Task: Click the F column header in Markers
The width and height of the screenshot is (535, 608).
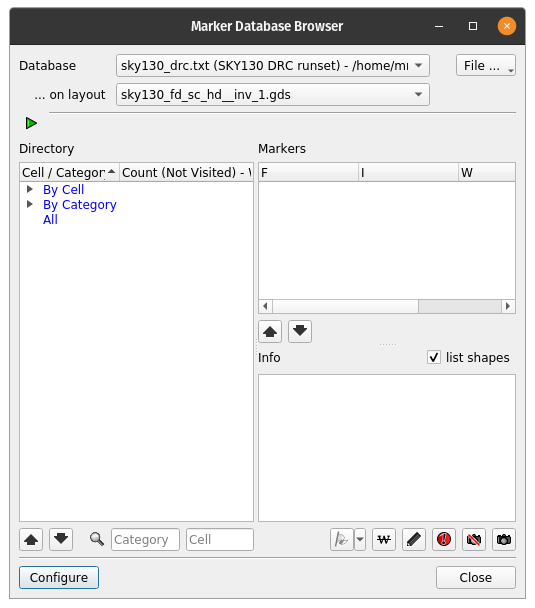Action: tap(309, 172)
